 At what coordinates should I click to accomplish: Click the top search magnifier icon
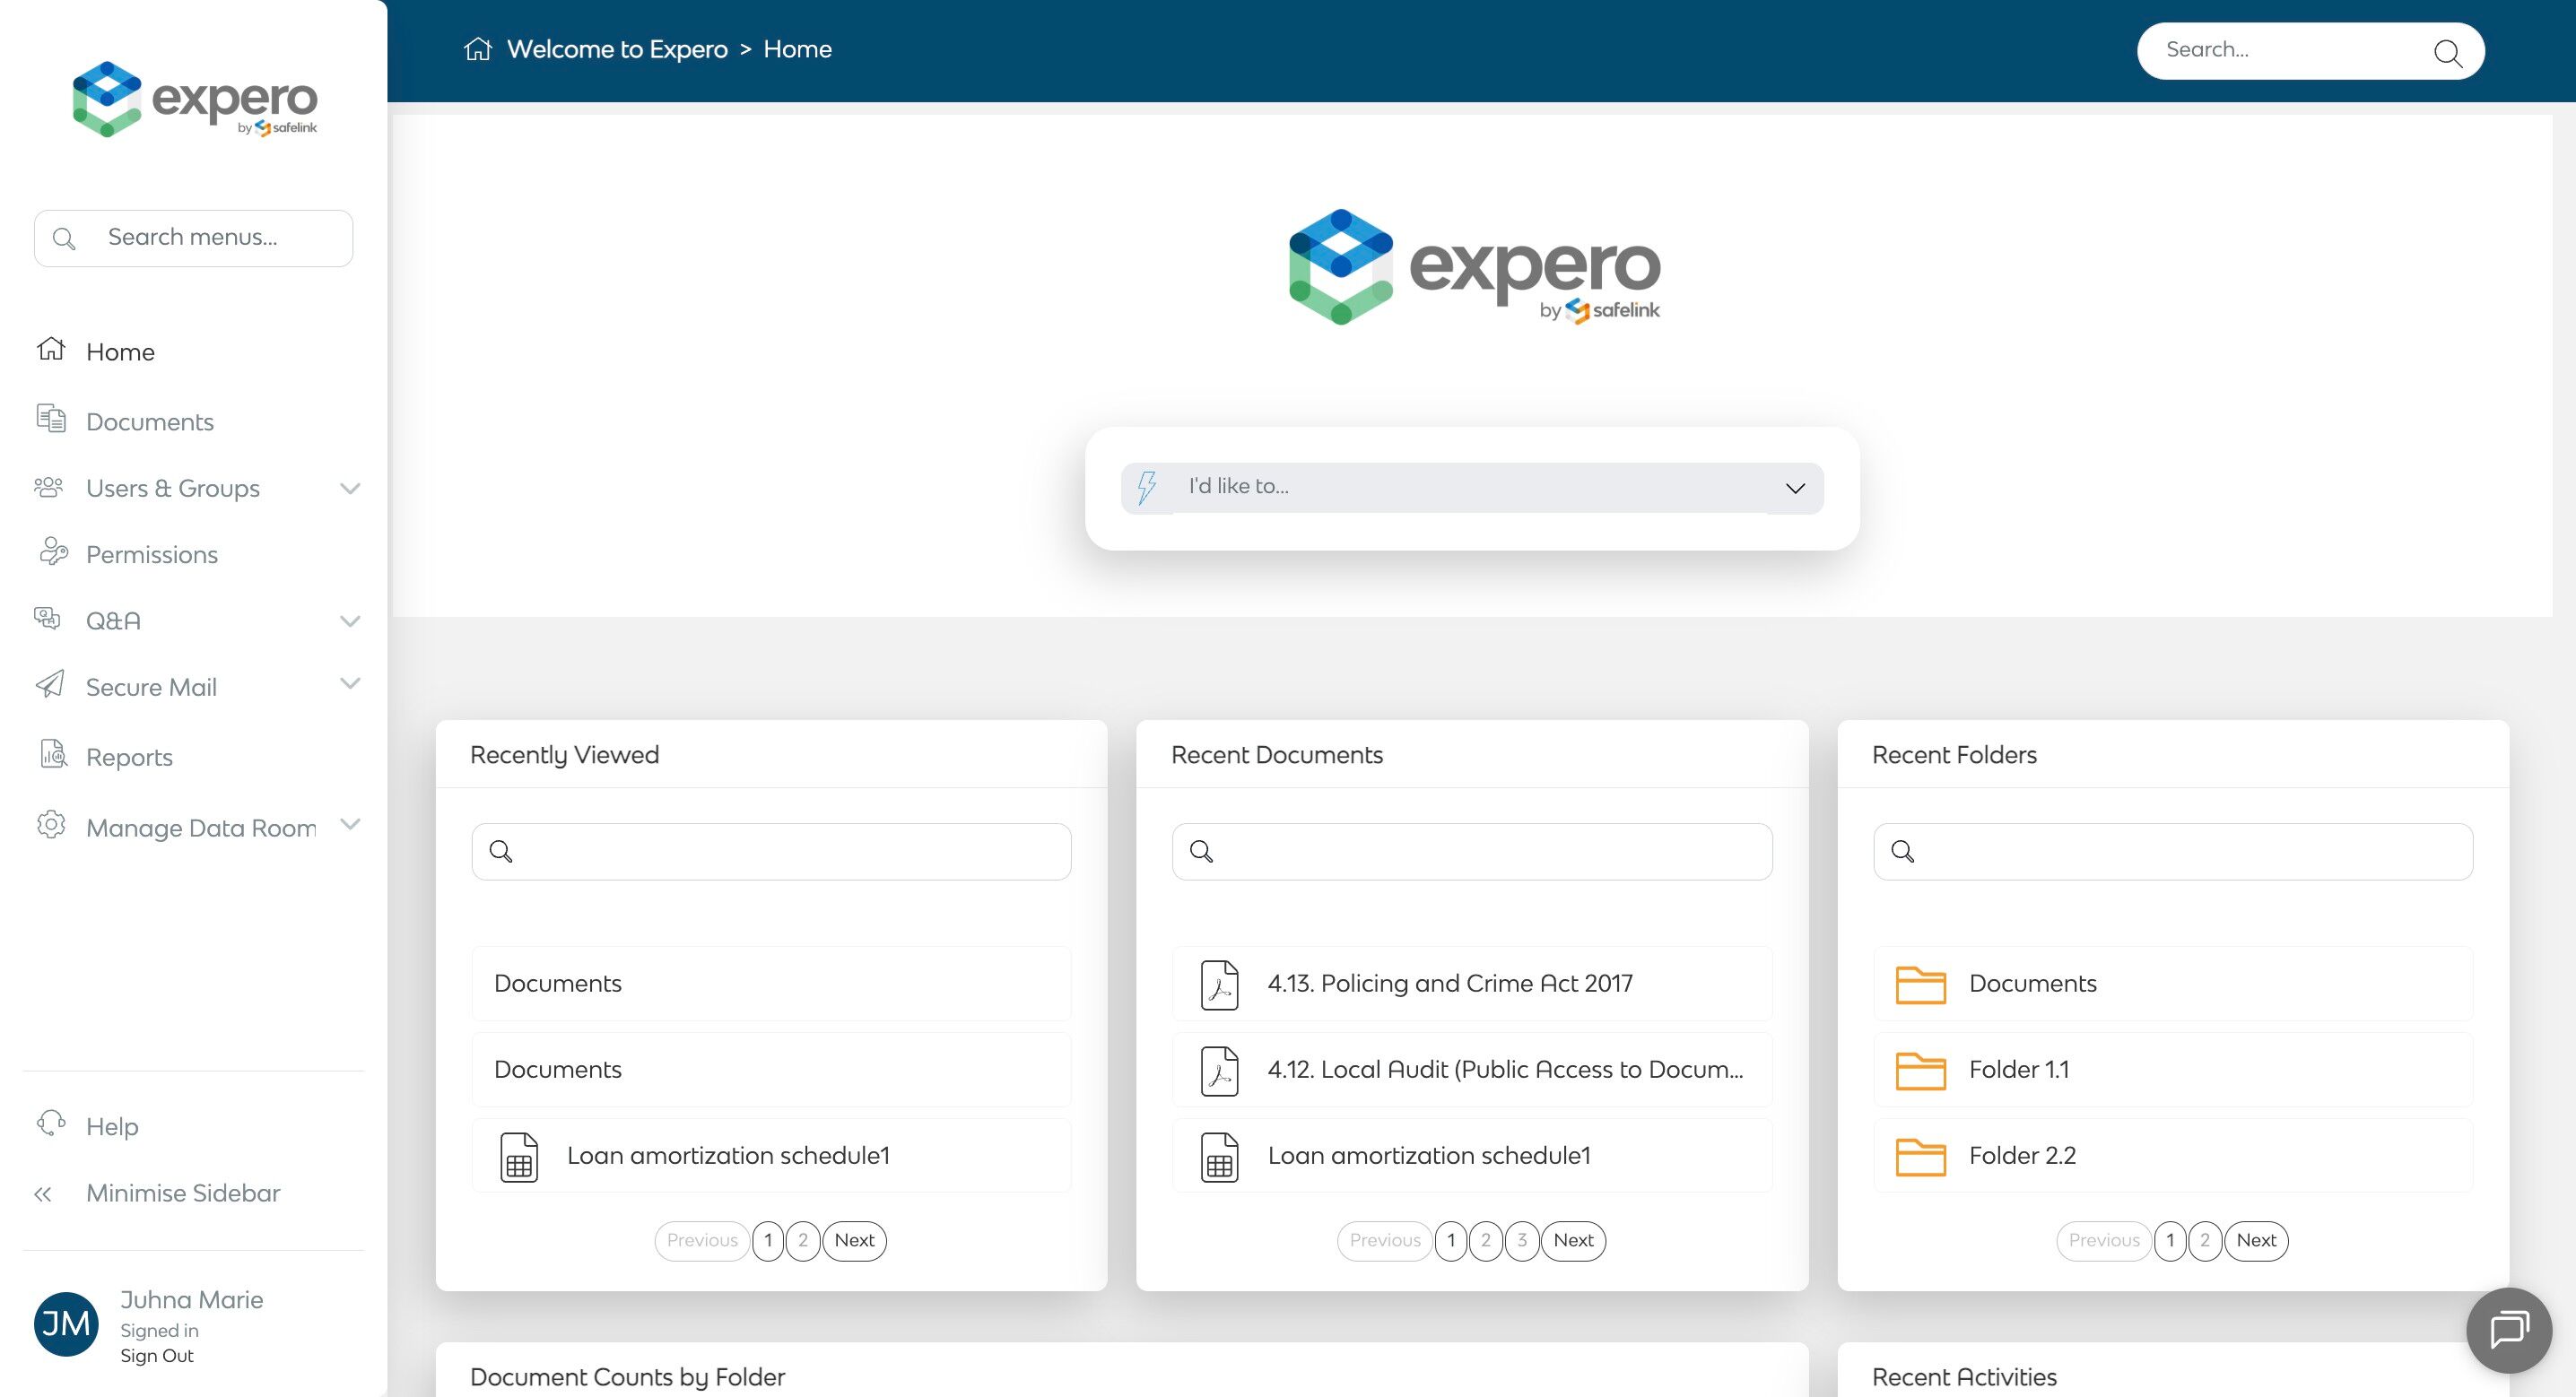click(x=2446, y=52)
